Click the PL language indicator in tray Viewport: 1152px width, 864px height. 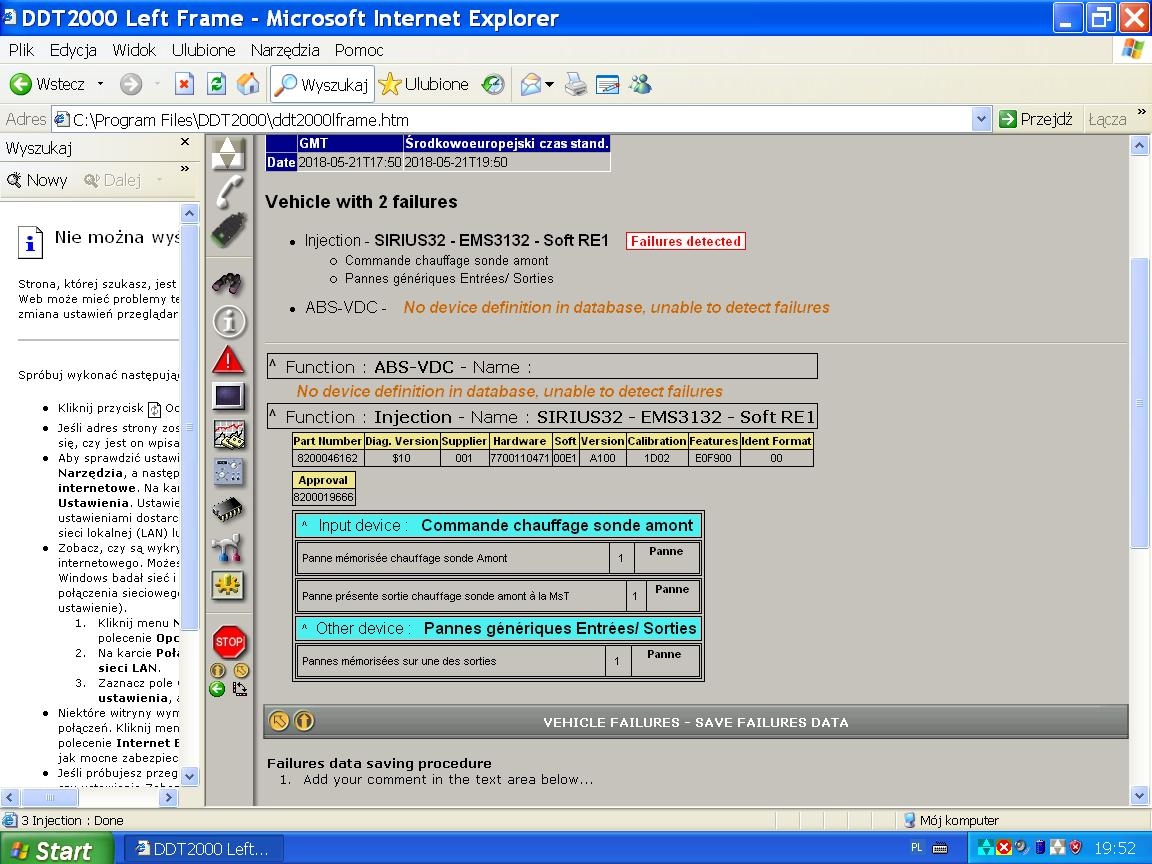point(916,848)
